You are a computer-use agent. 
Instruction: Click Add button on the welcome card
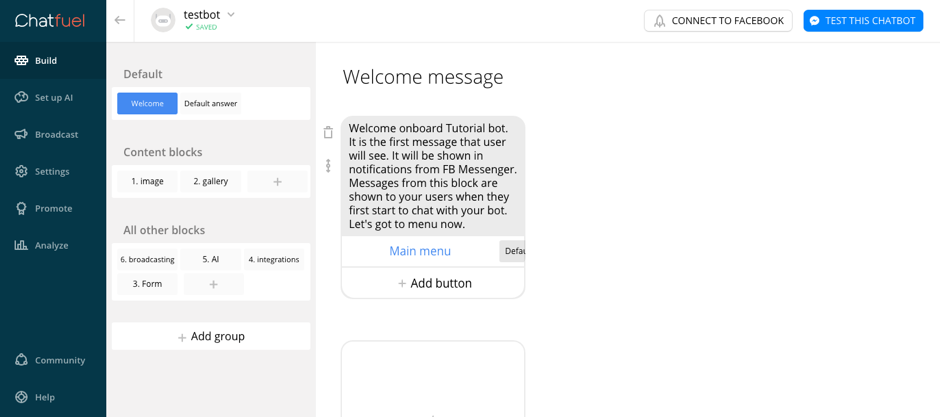click(x=433, y=283)
